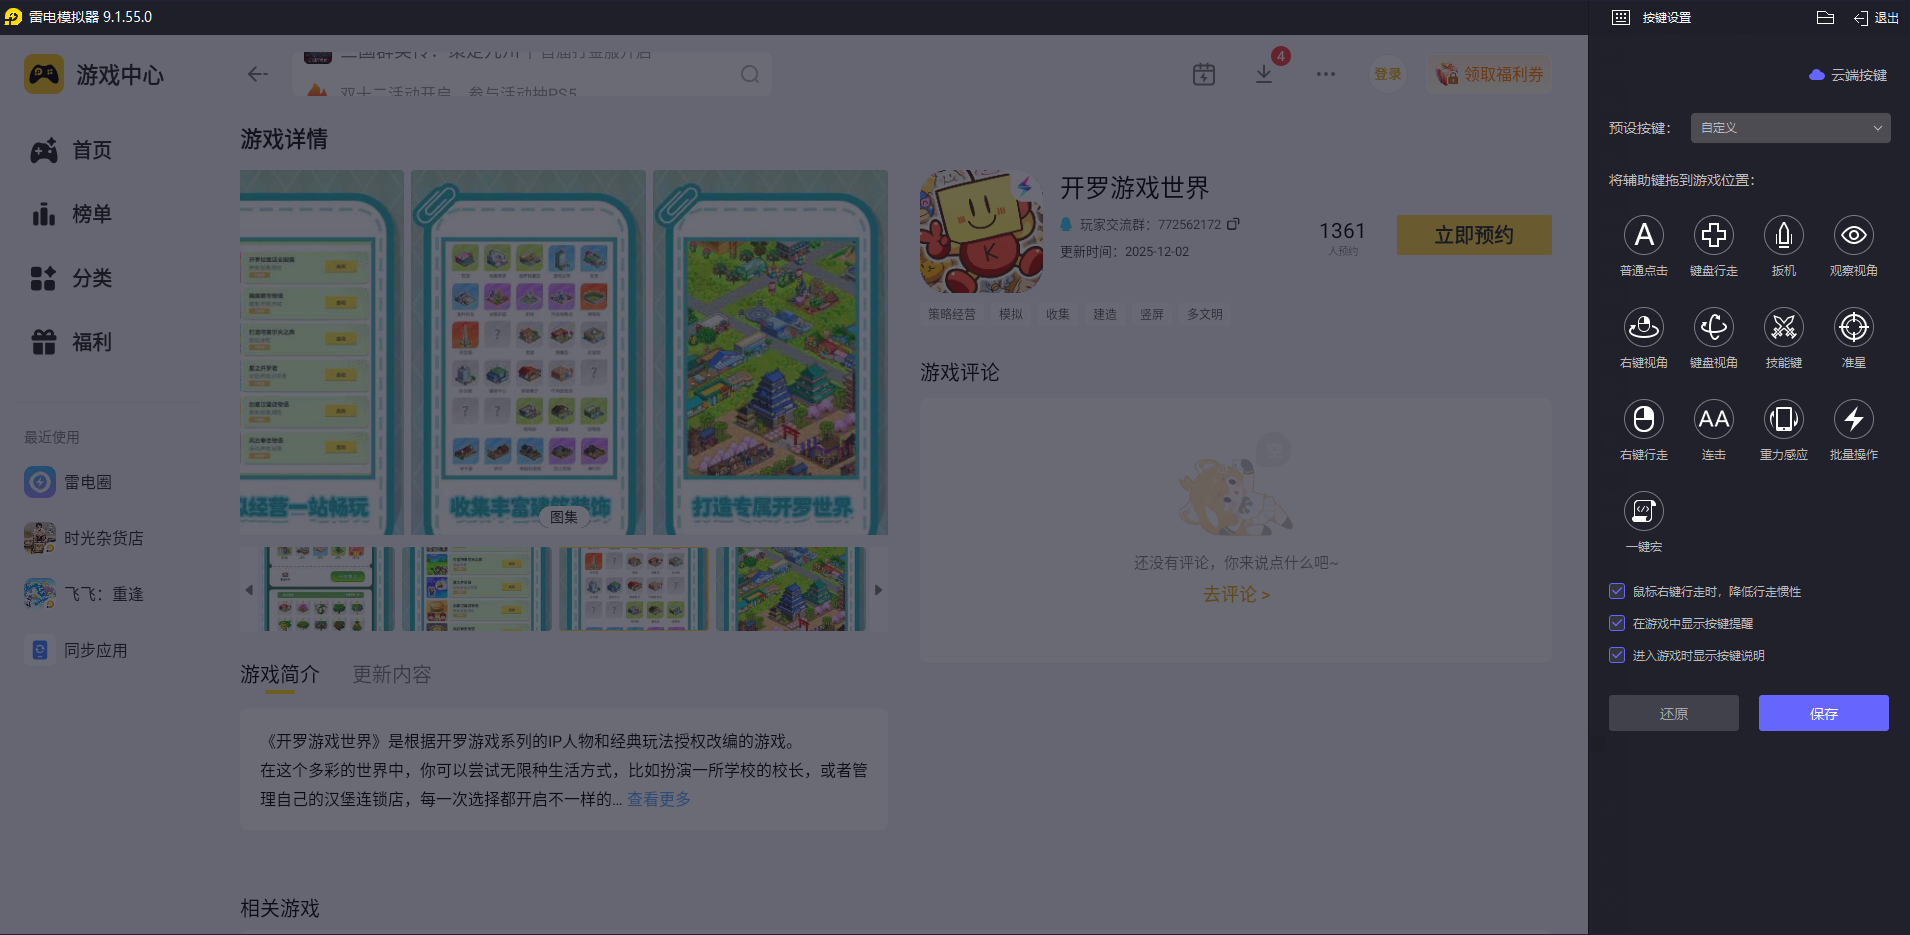Pick the 键盘视角 keyboard view icon
1910x935 pixels.
[1713, 327]
